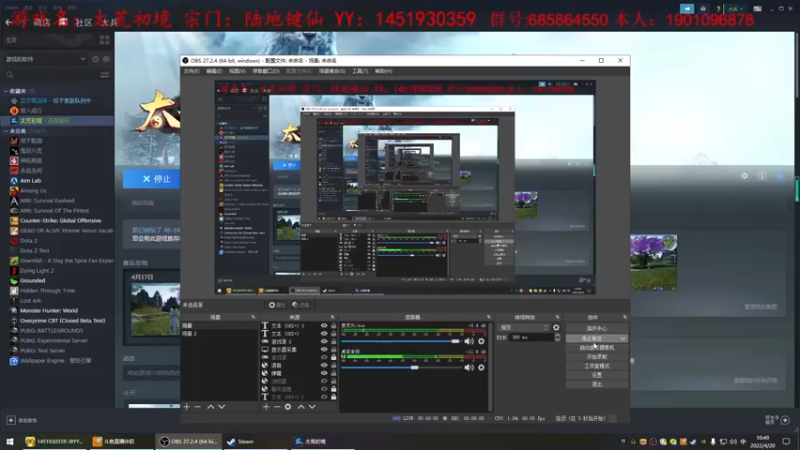Select Counter-Strike: Global Offensive in library
Viewport: 800px width, 450px height.
click(60, 220)
